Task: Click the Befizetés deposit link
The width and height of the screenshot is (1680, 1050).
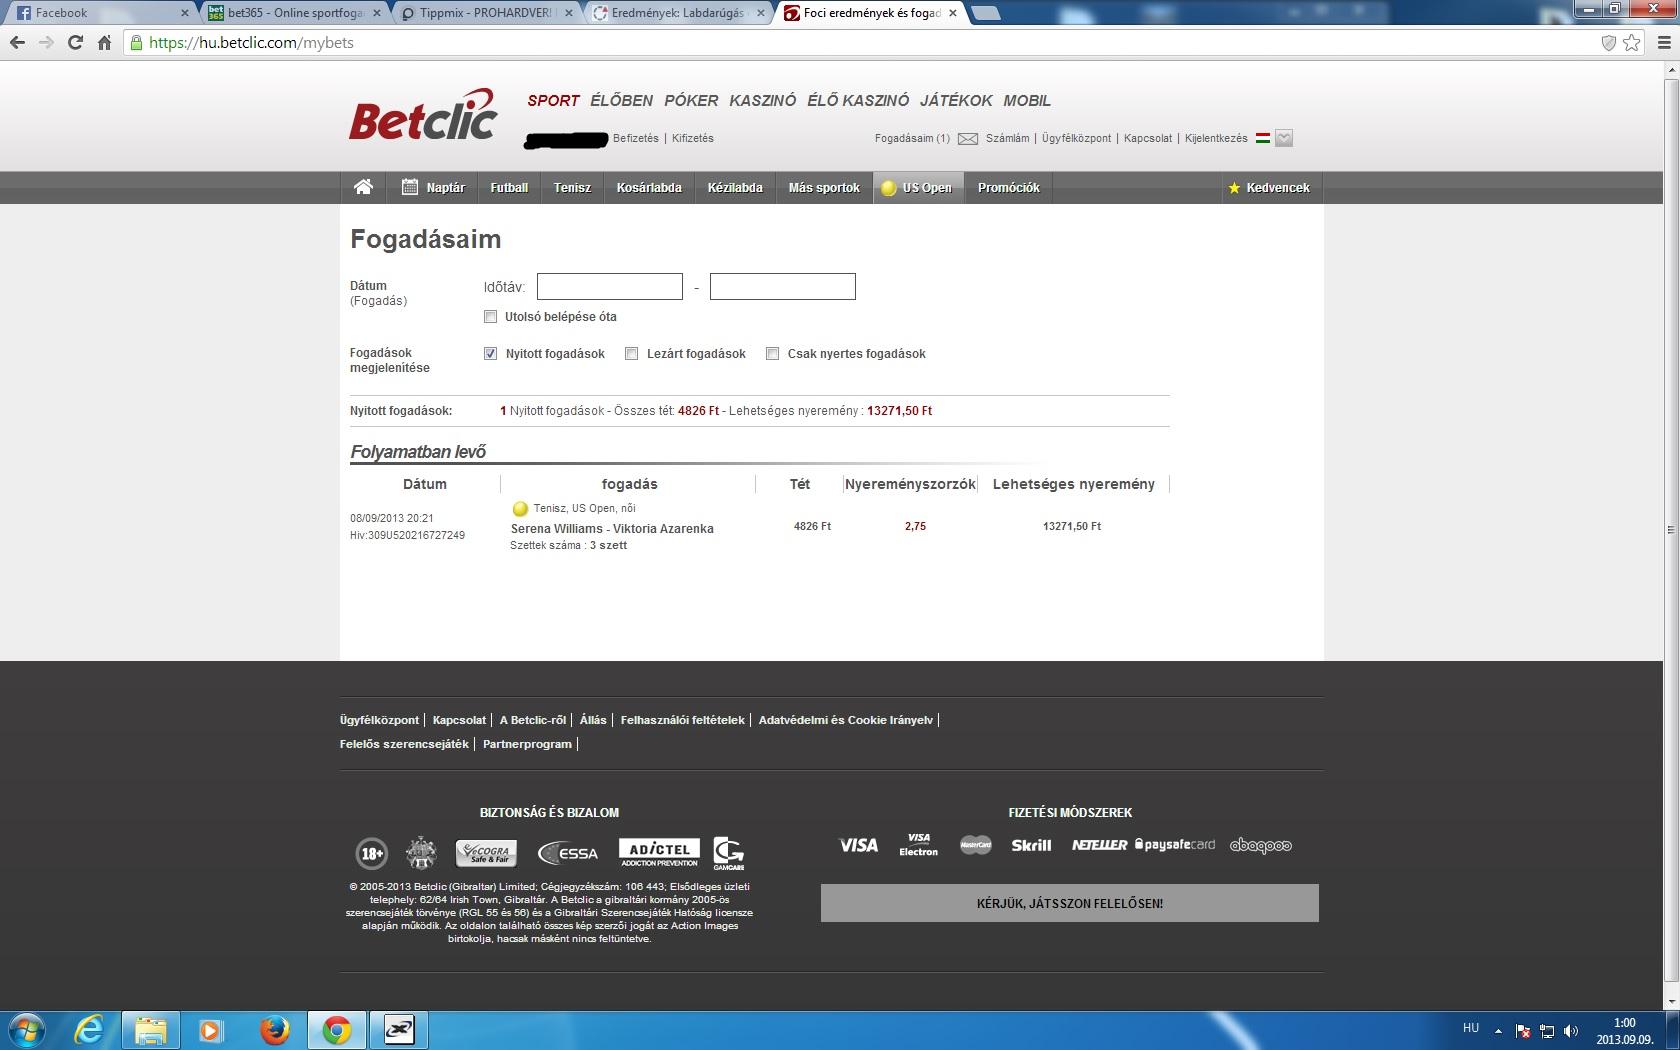Action: coord(636,139)
